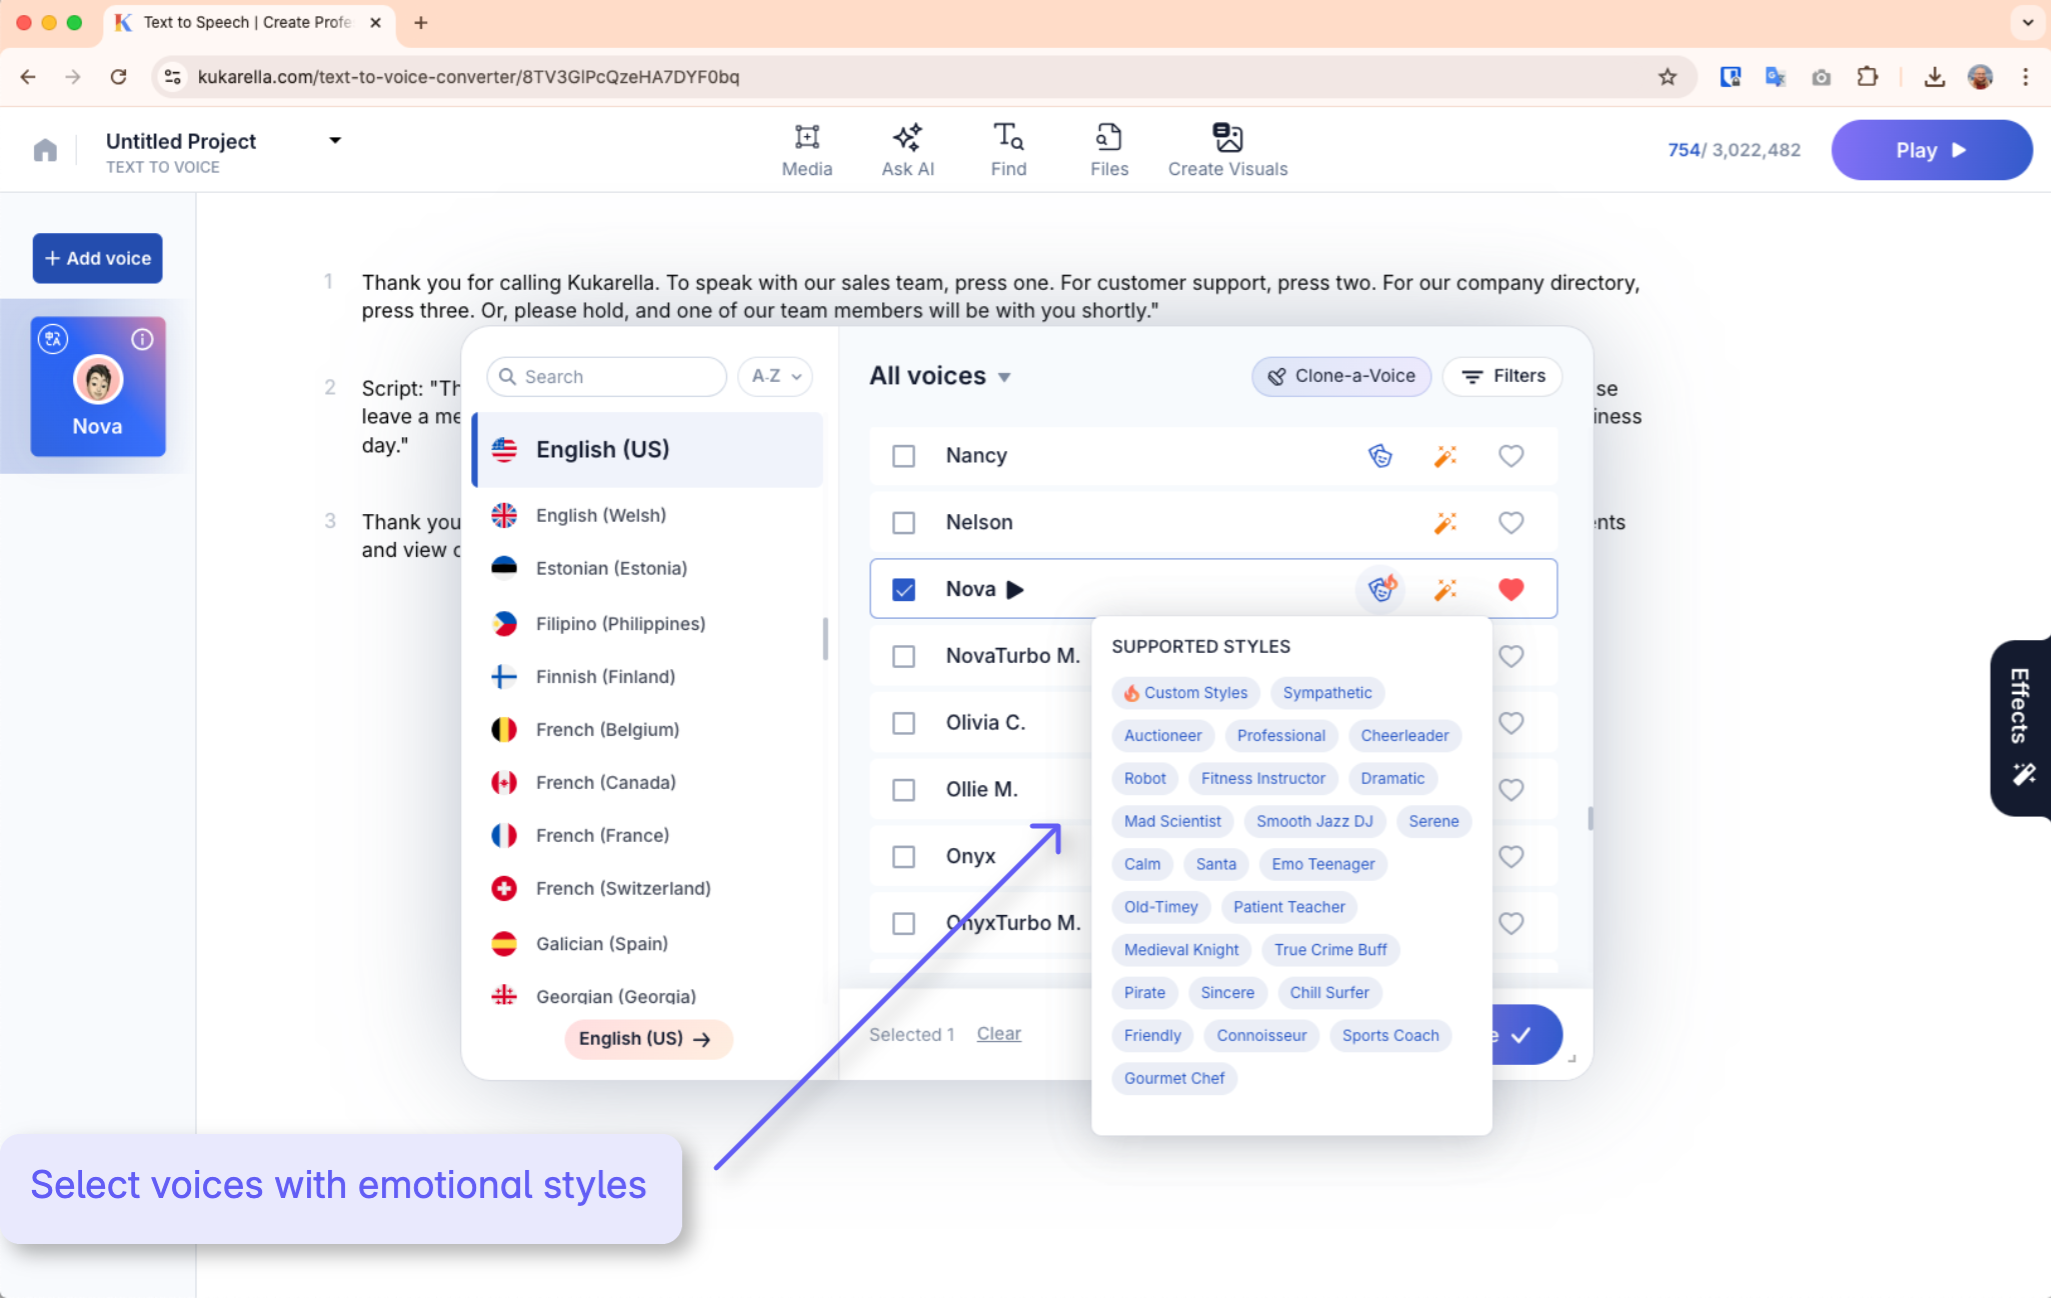
Task: Click the voices list scrollbar
Action: (1590, 818)
